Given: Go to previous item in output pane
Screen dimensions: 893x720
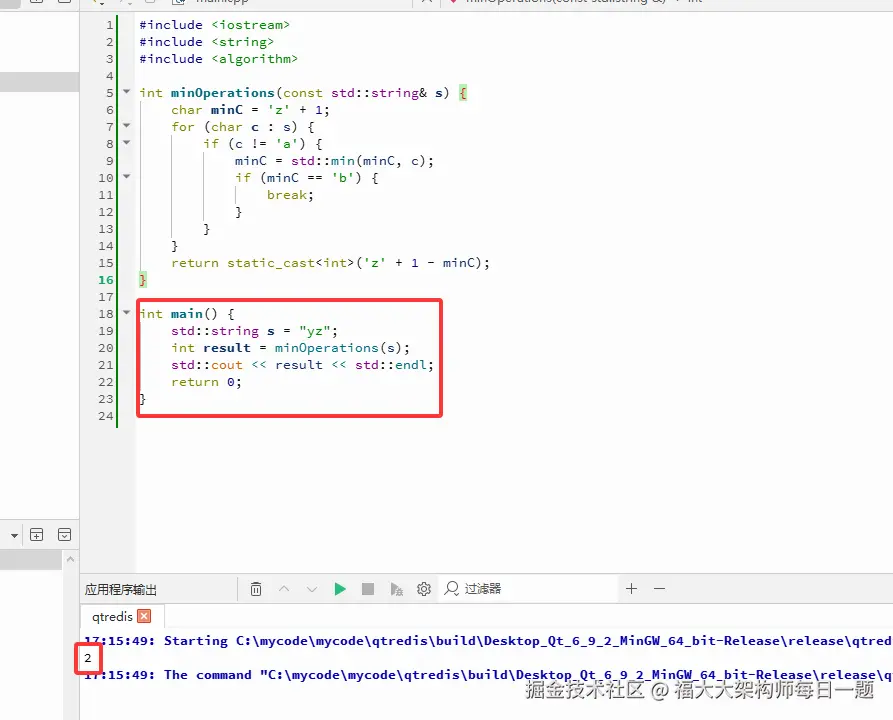Looking at the screenshot, I should tap(284, 588).
